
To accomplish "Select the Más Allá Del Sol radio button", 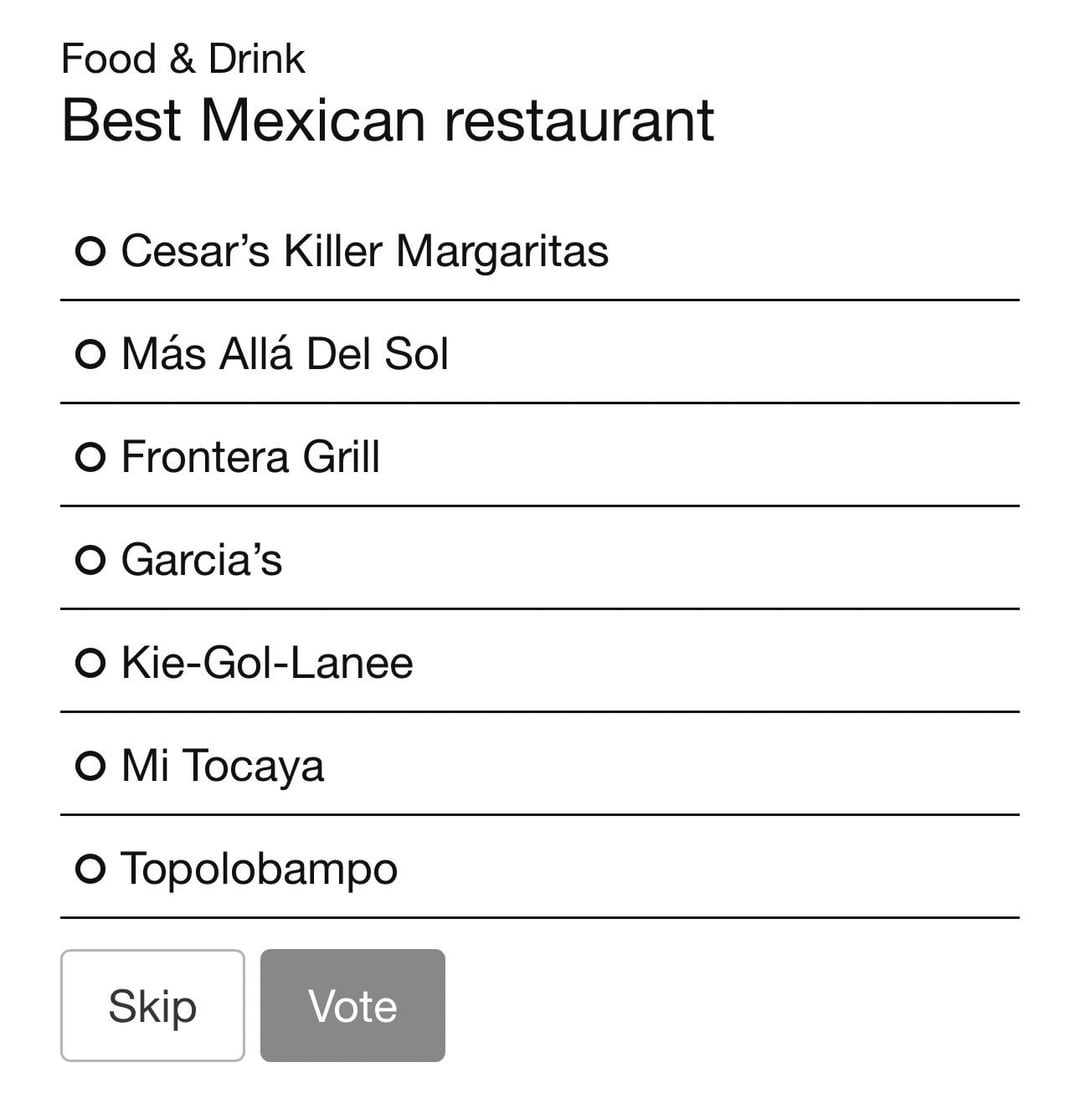I will pyautogui.click(x=90, y=354).
